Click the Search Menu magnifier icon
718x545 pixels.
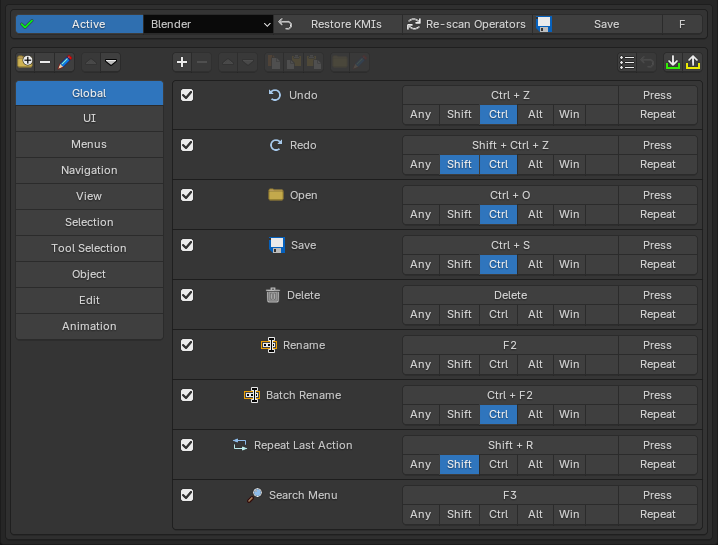coord(255,495)
